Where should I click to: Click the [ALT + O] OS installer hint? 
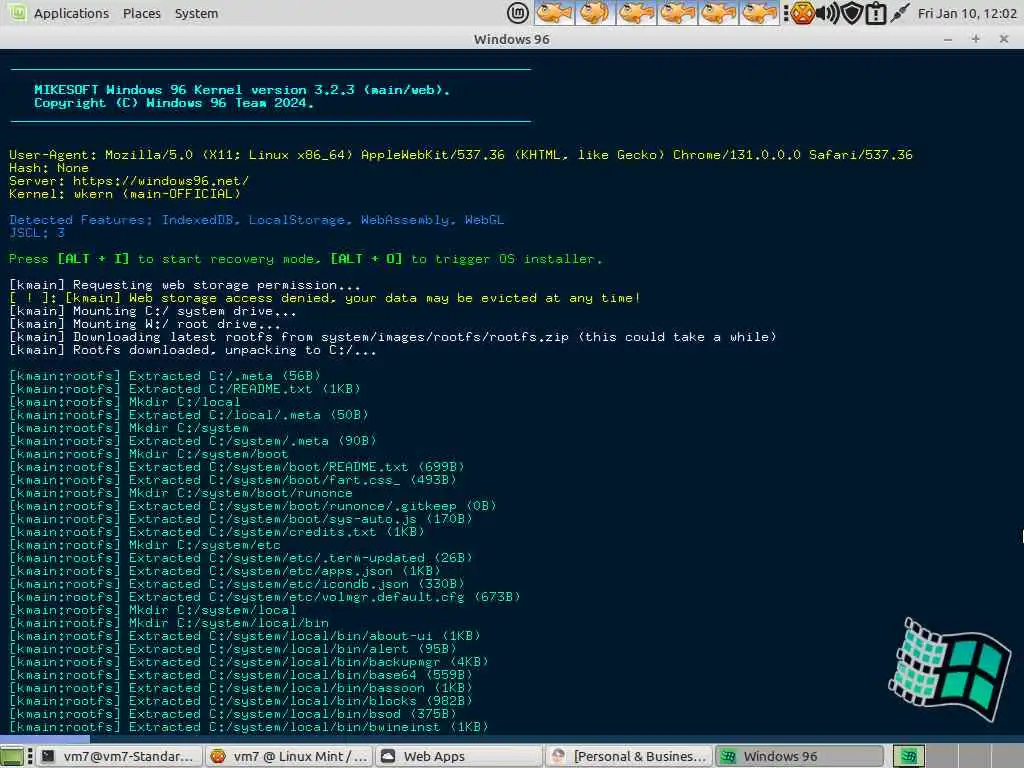[366, 259]
